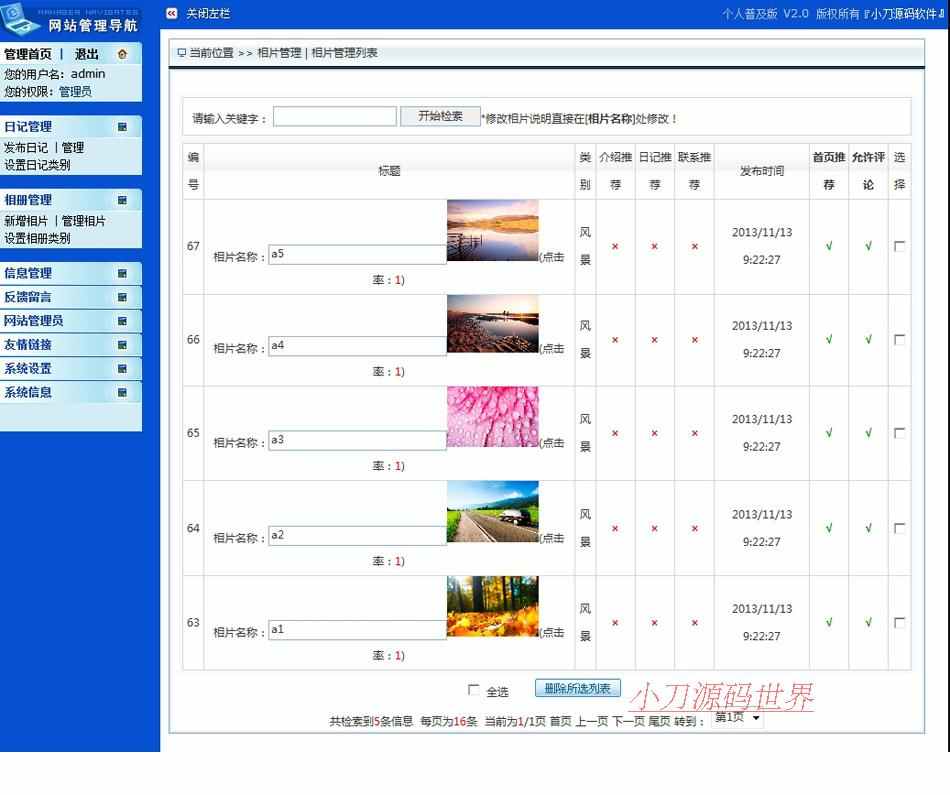Toggle 首页推荐 green check for row 64
Screen dimensions: 950x795
coord(829,528)
